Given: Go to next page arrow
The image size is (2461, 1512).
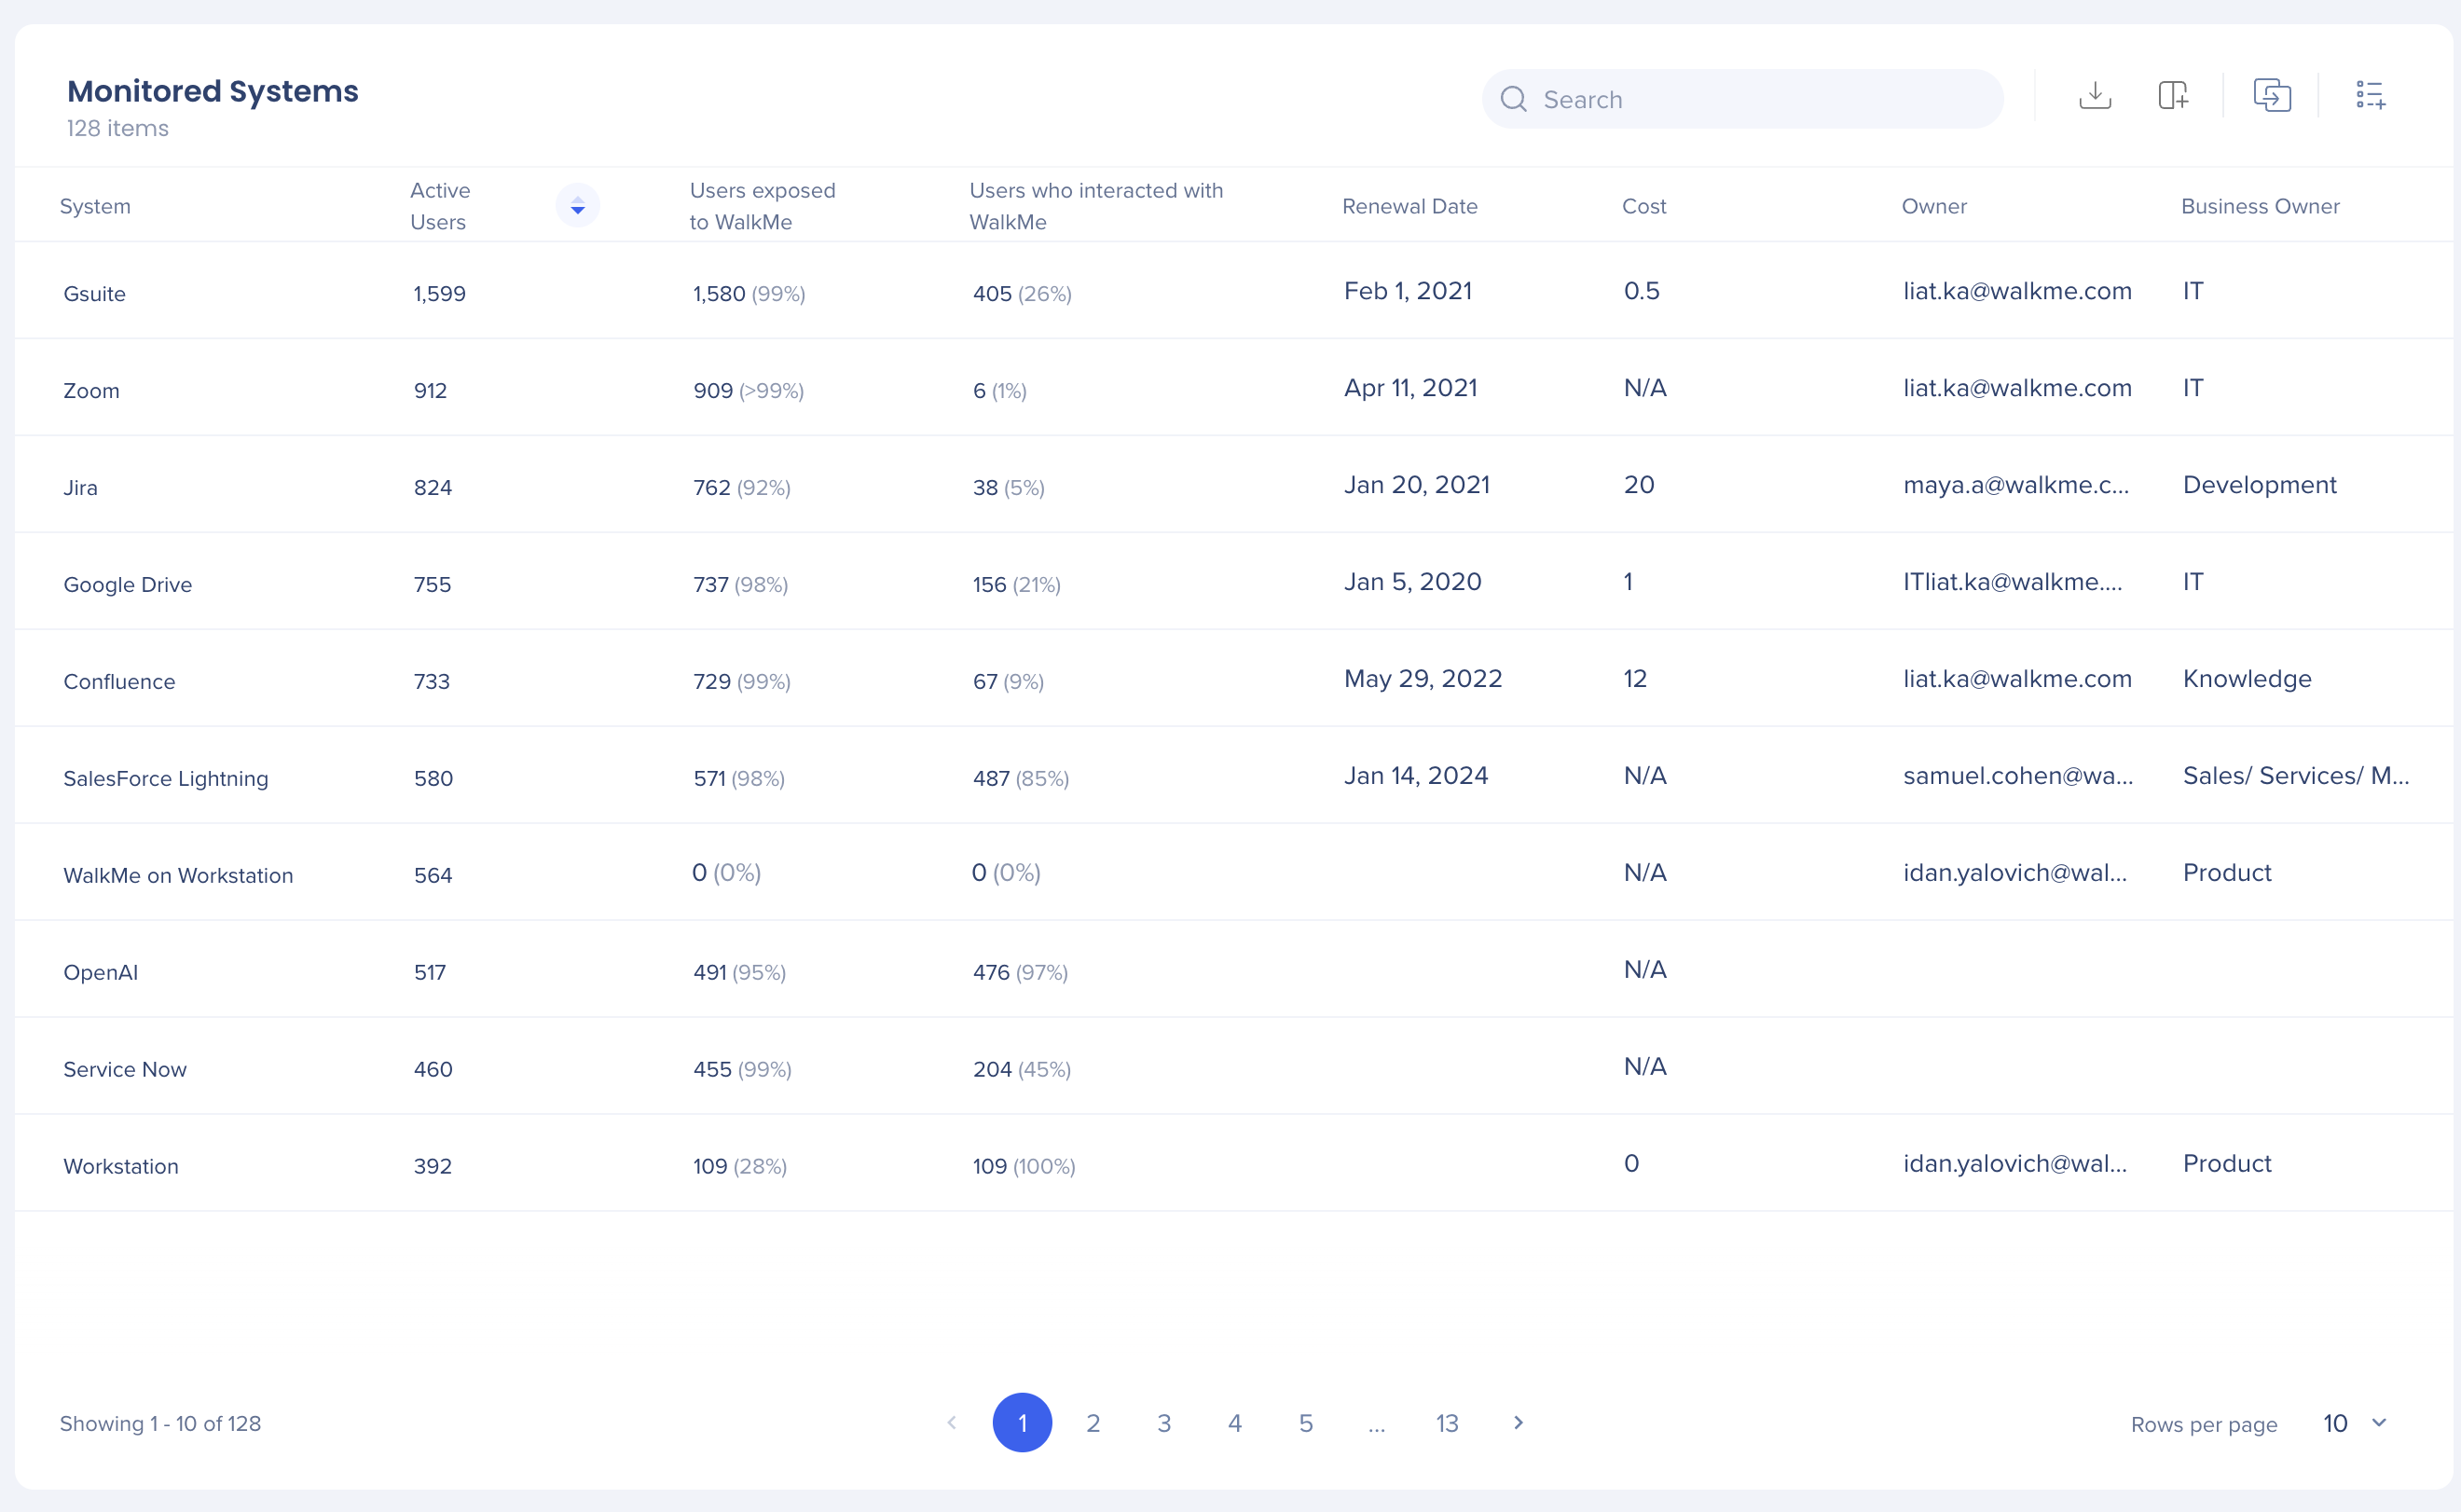Looking at the screenshot, I should 1517,1422.
